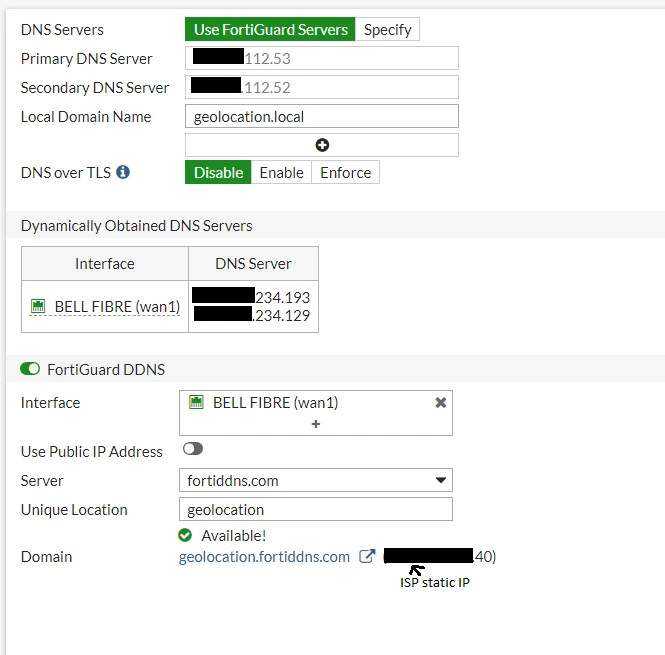665x655 pixels.
Task: Click the Available! status text
Action: [234, 536]
